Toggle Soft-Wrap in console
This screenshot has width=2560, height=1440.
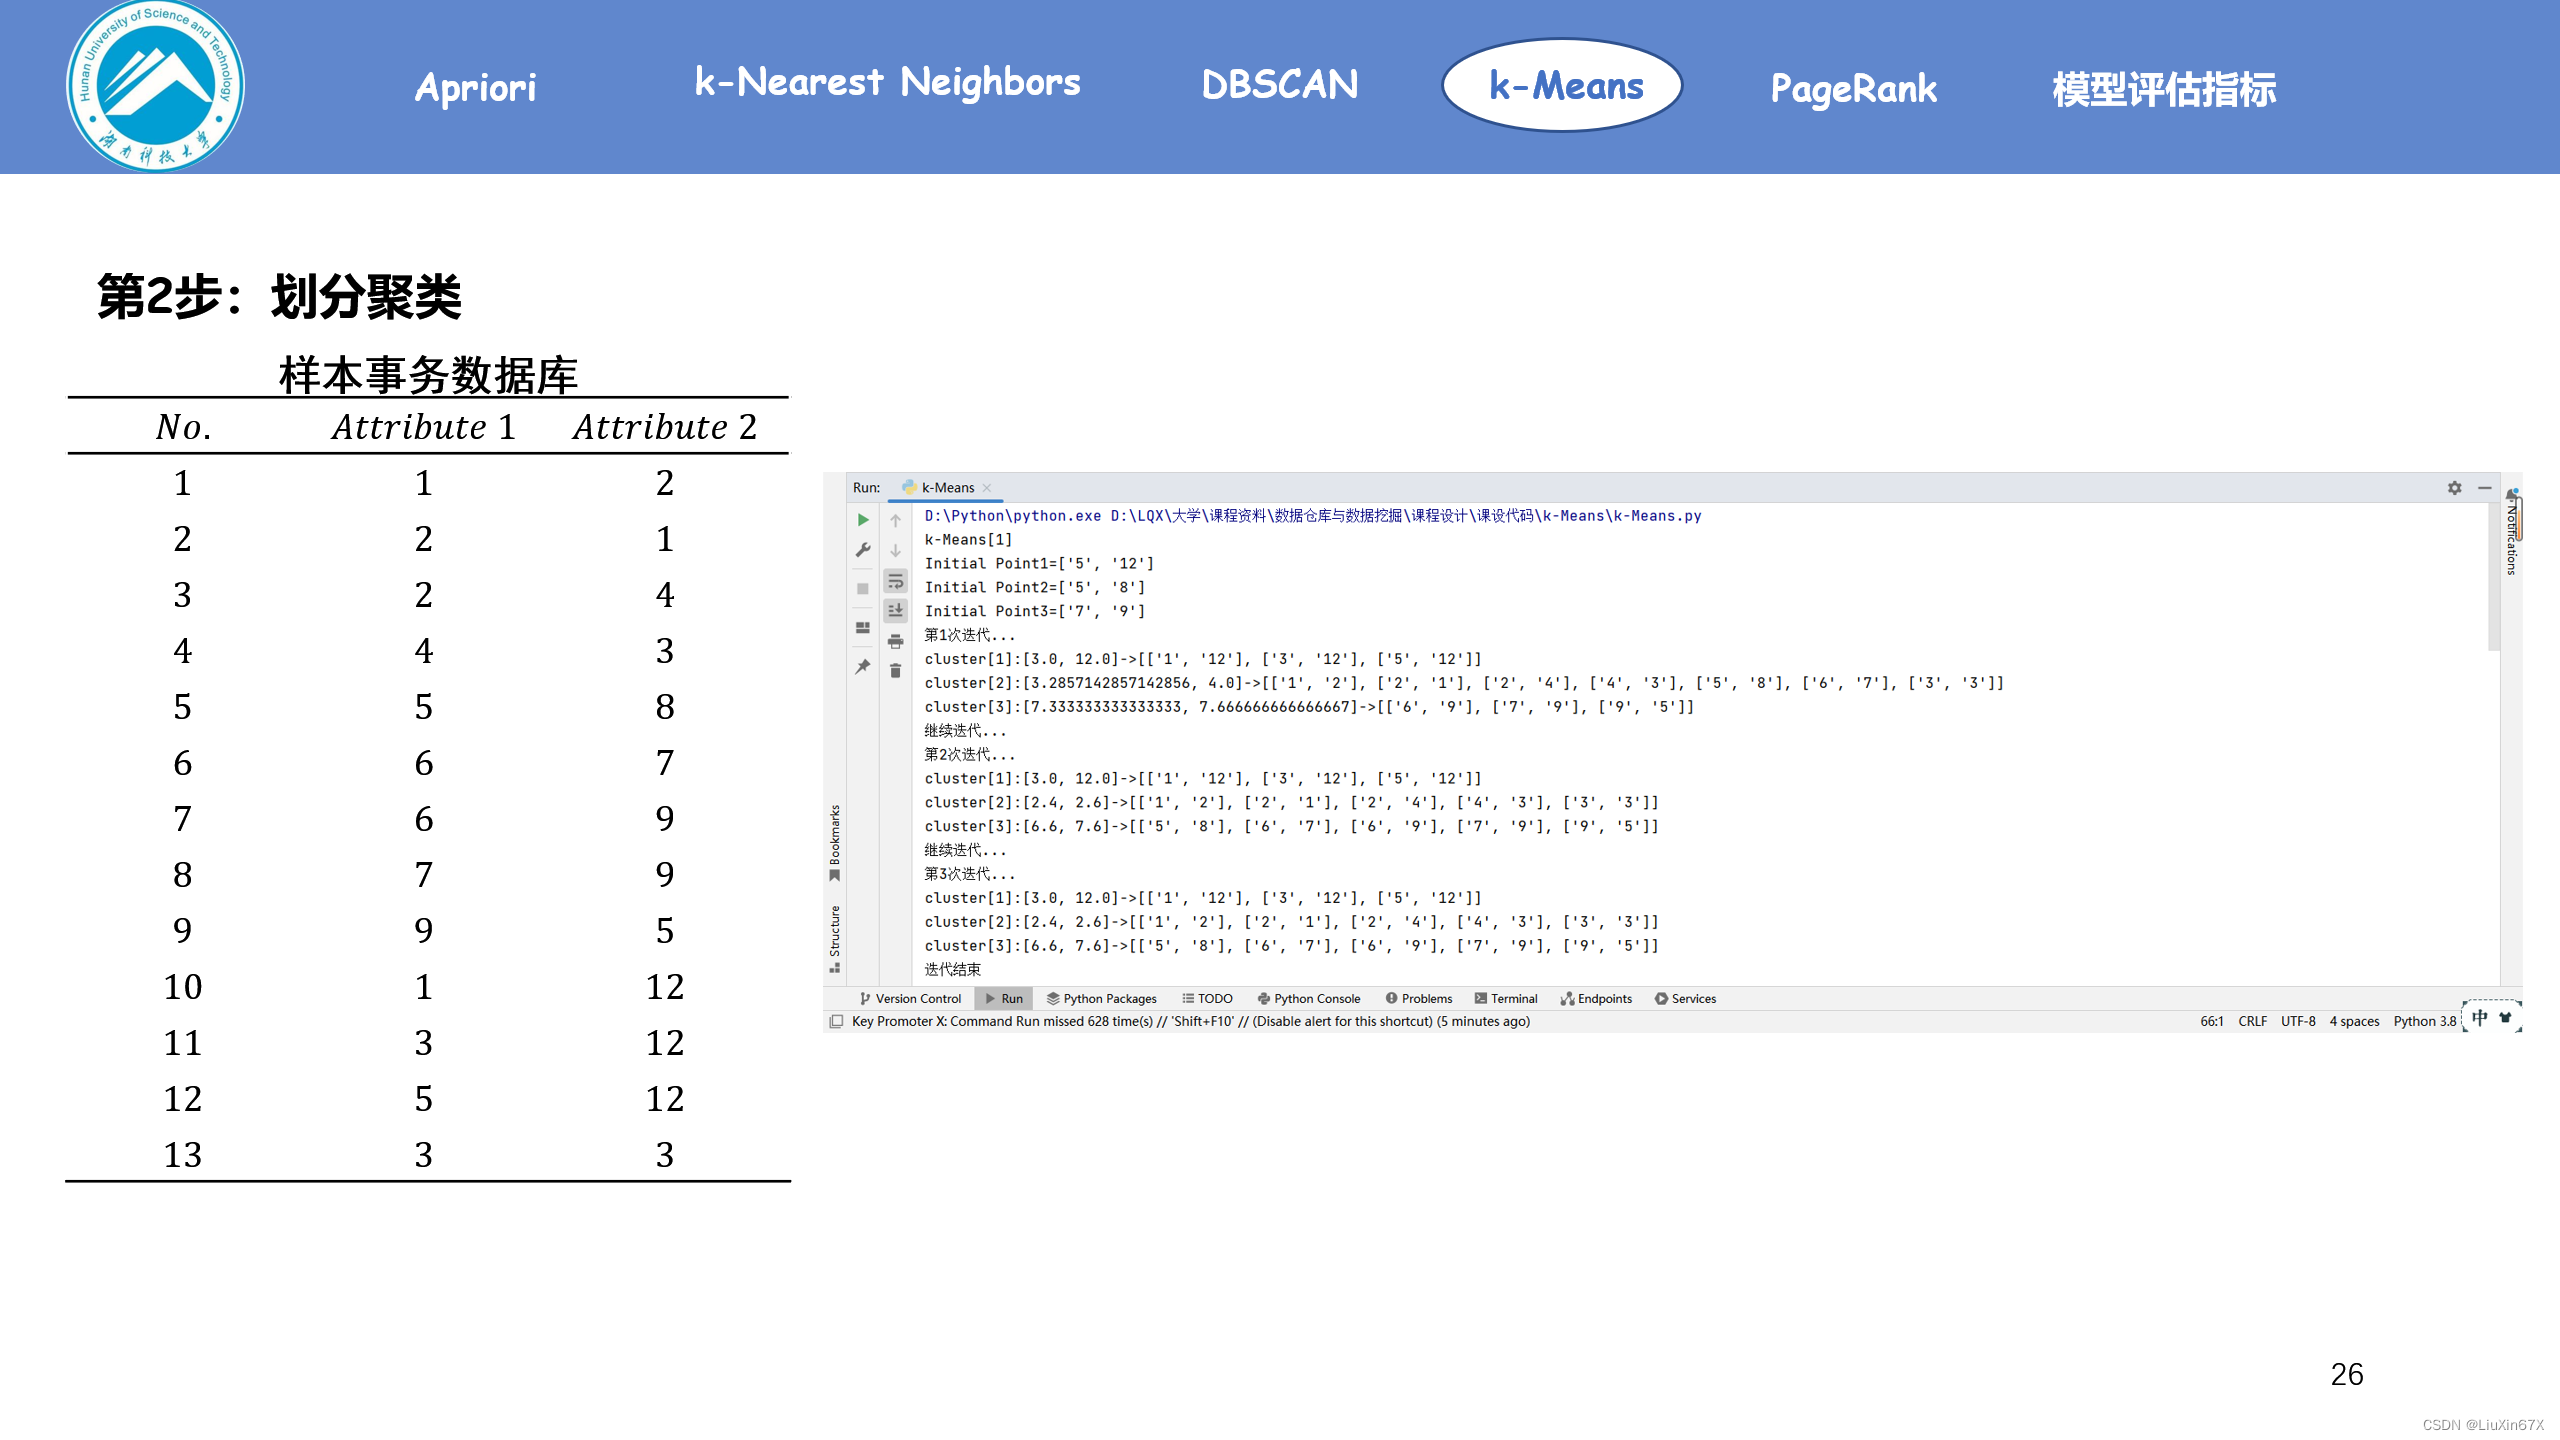[x=896, y=581]
